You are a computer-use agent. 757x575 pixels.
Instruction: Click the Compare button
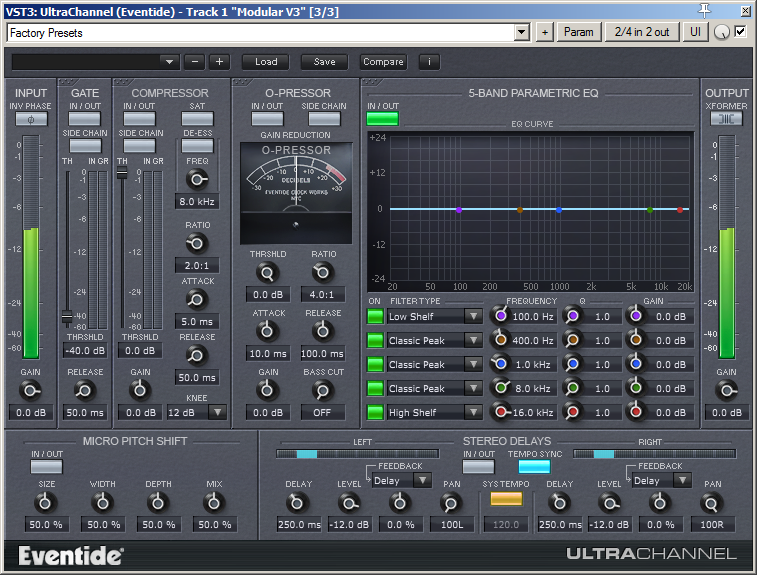[383, 62]
